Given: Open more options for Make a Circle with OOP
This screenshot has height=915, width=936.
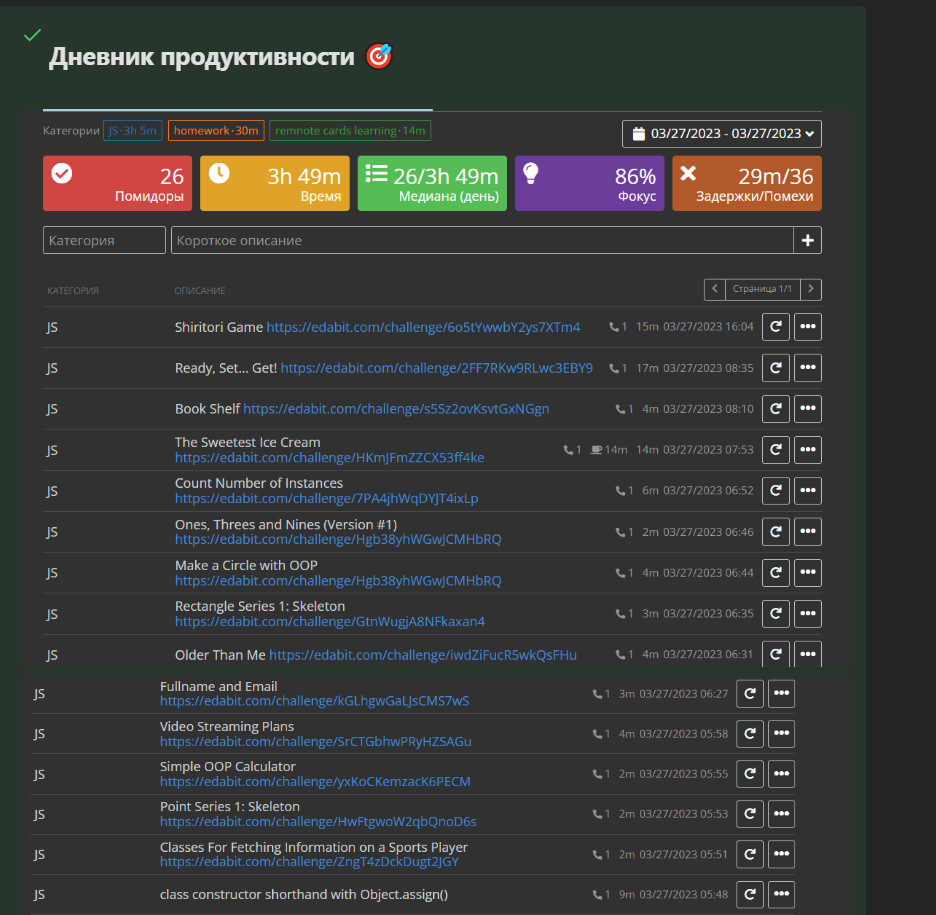Looking at the screenshot, I should (x=807, y=573).
